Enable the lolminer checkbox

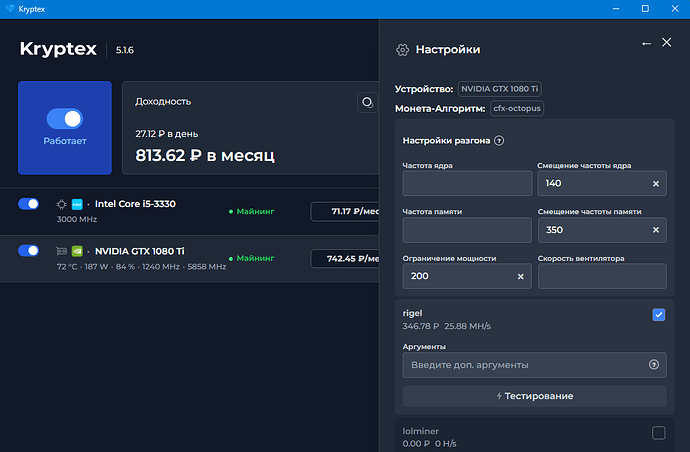point(658,433)
